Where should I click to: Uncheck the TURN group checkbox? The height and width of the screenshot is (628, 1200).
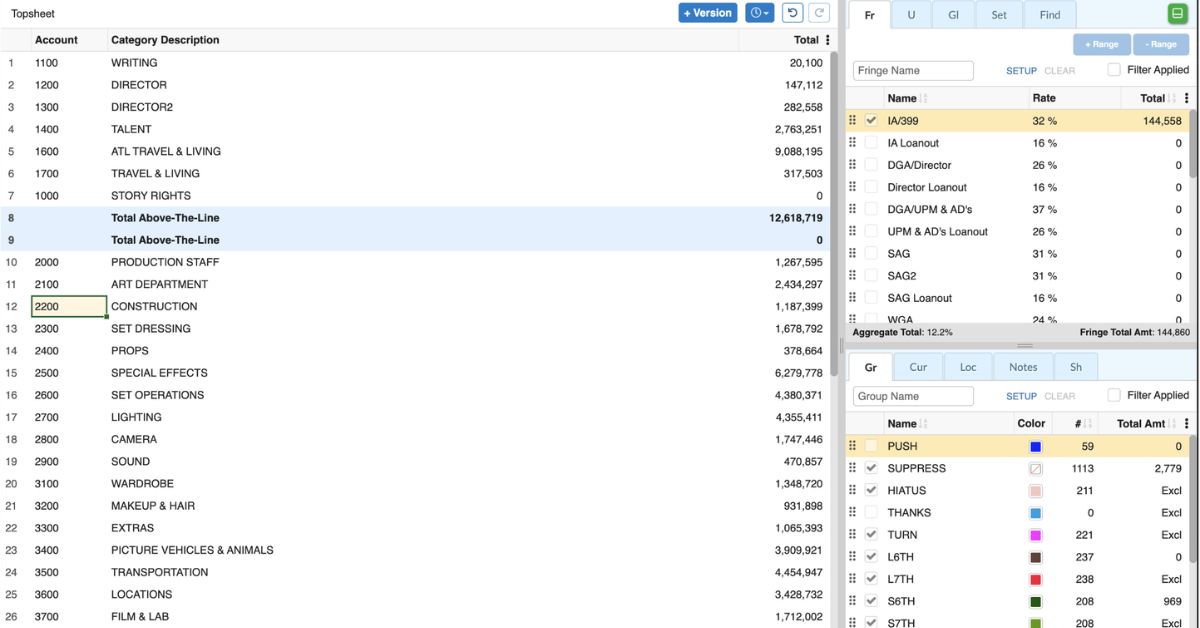pos(871,535)
